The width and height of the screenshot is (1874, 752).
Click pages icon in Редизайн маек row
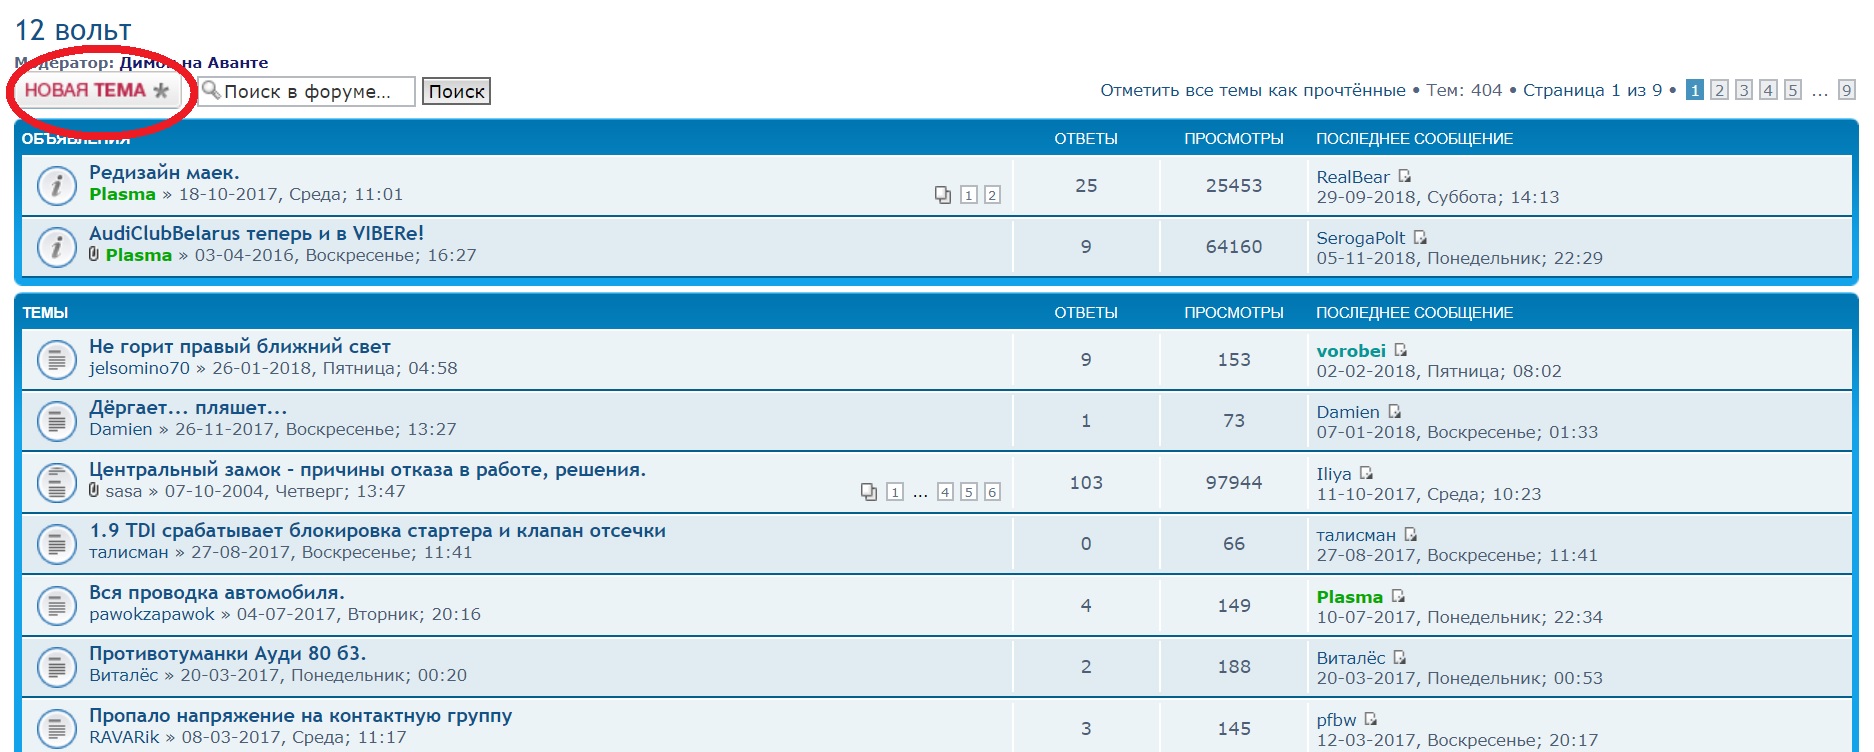pyautogui.click(x=943, y=195)
